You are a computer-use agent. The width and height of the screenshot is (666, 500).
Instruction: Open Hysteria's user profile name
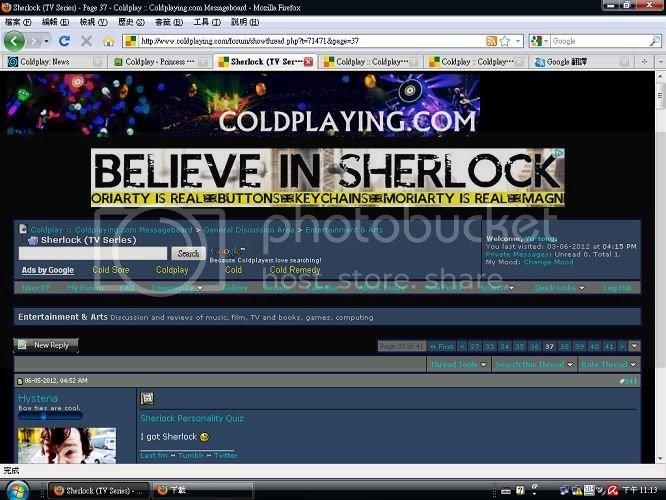coord(38,398)
